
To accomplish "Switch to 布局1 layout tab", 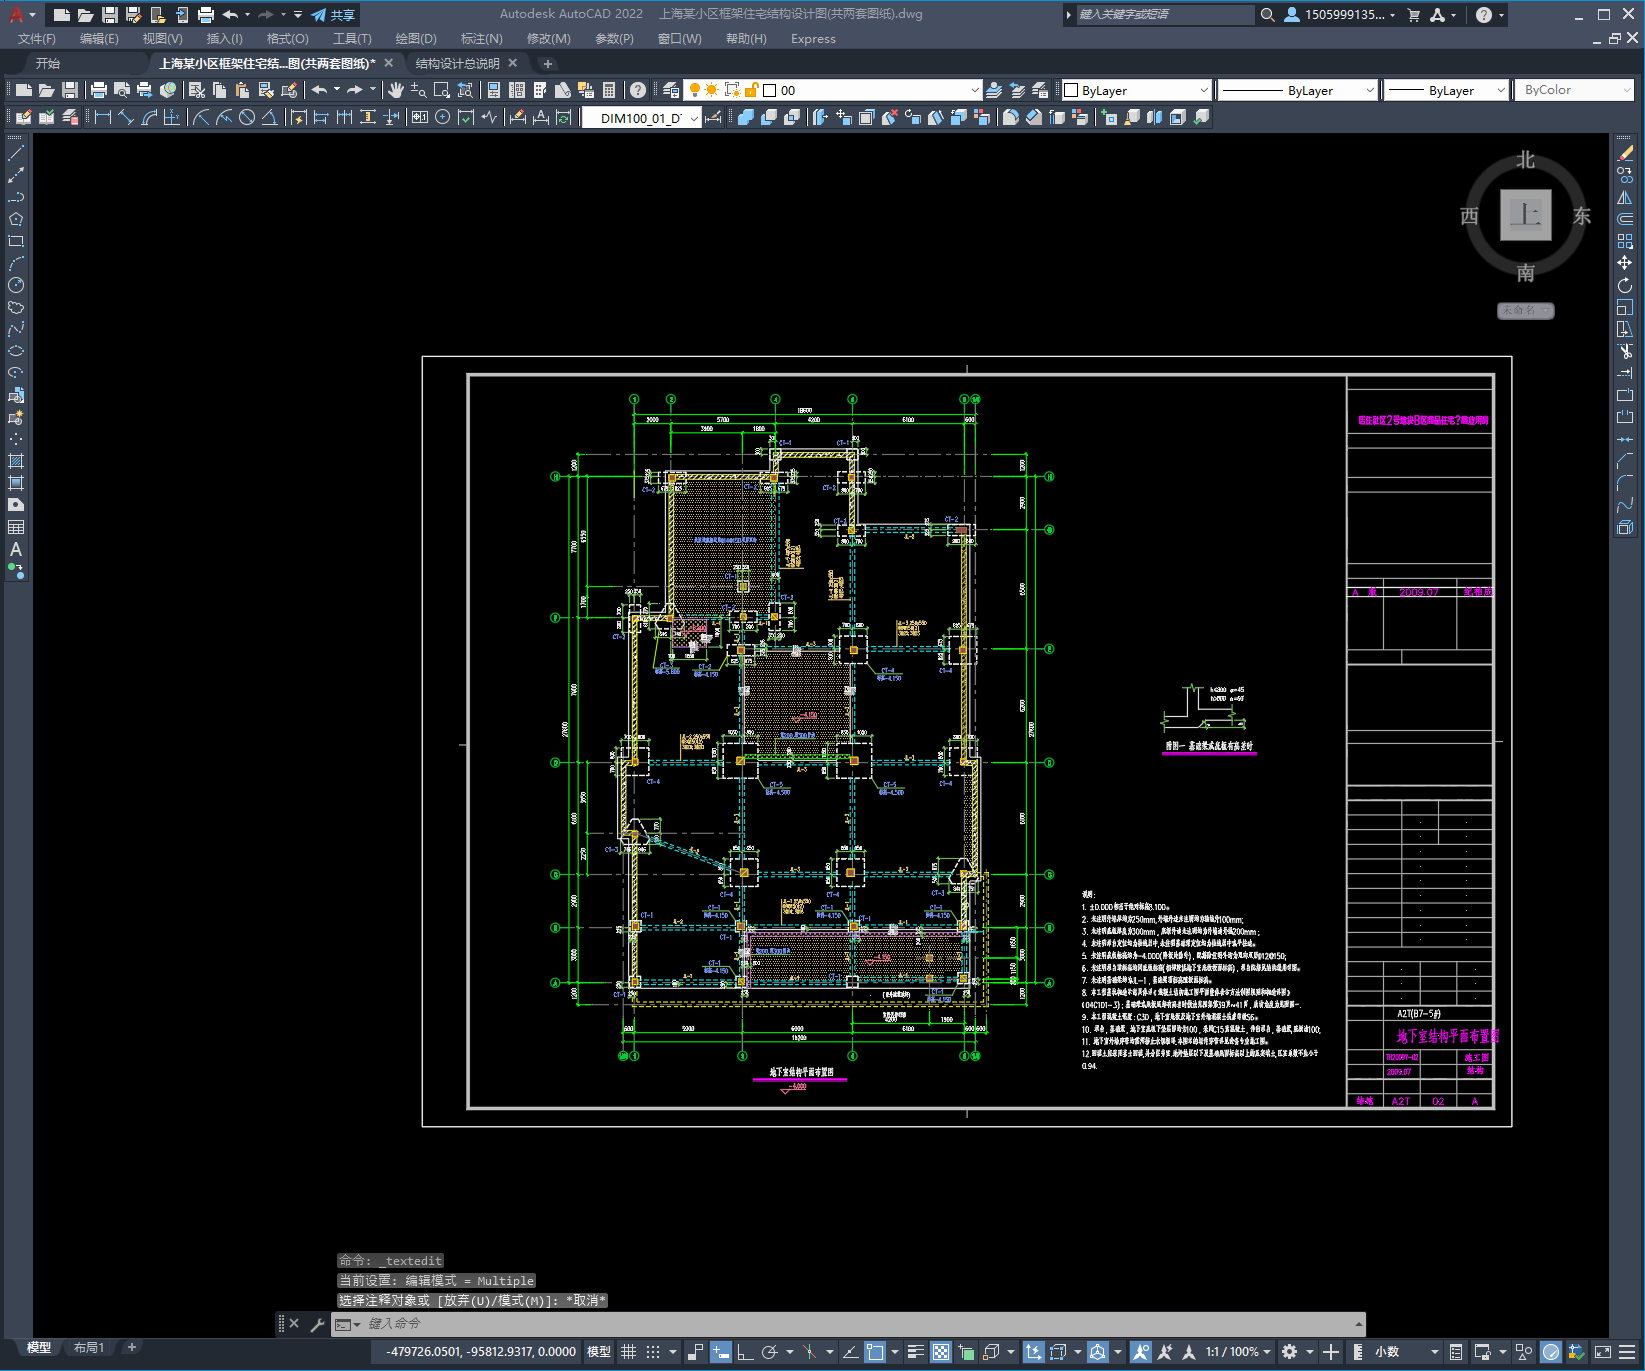I will [89, 1348].
